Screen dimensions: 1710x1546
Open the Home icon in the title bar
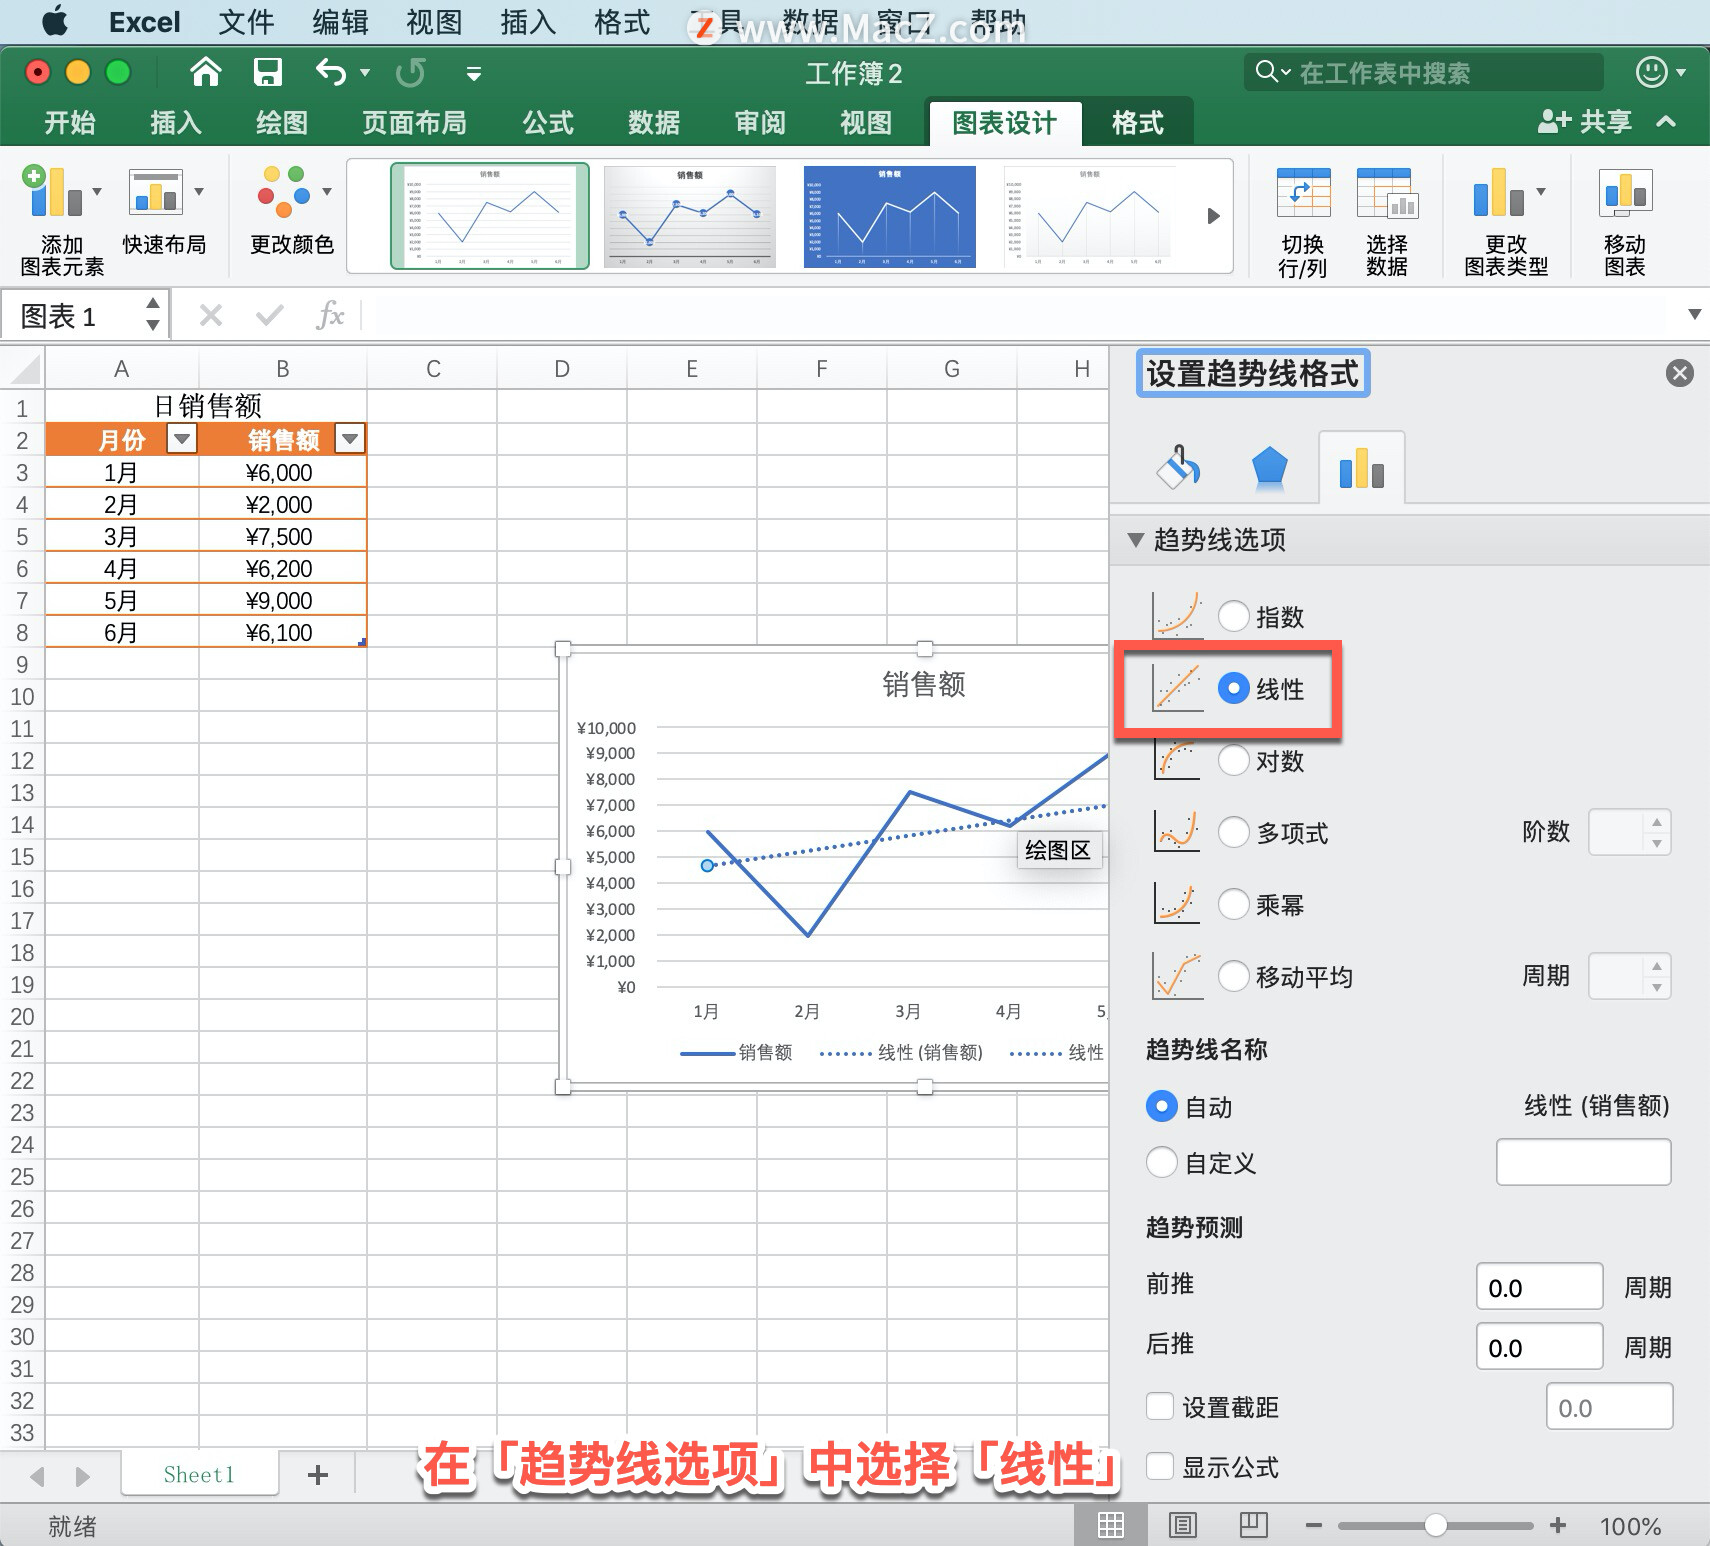click(x=205, y=72)
